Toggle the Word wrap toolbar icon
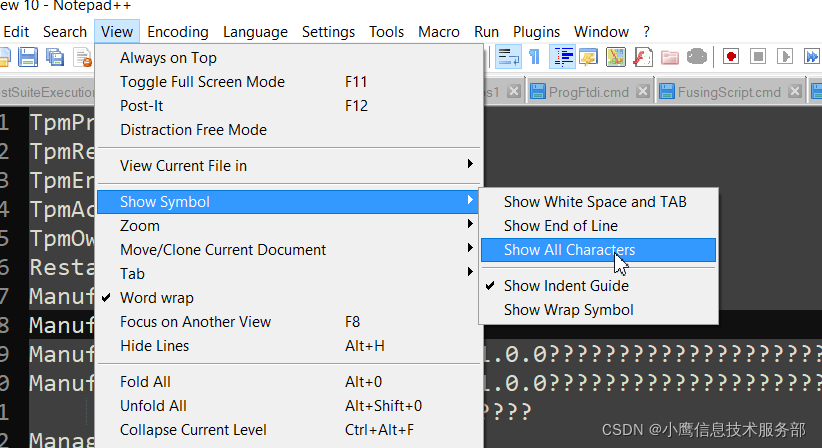 click(509, 57)
